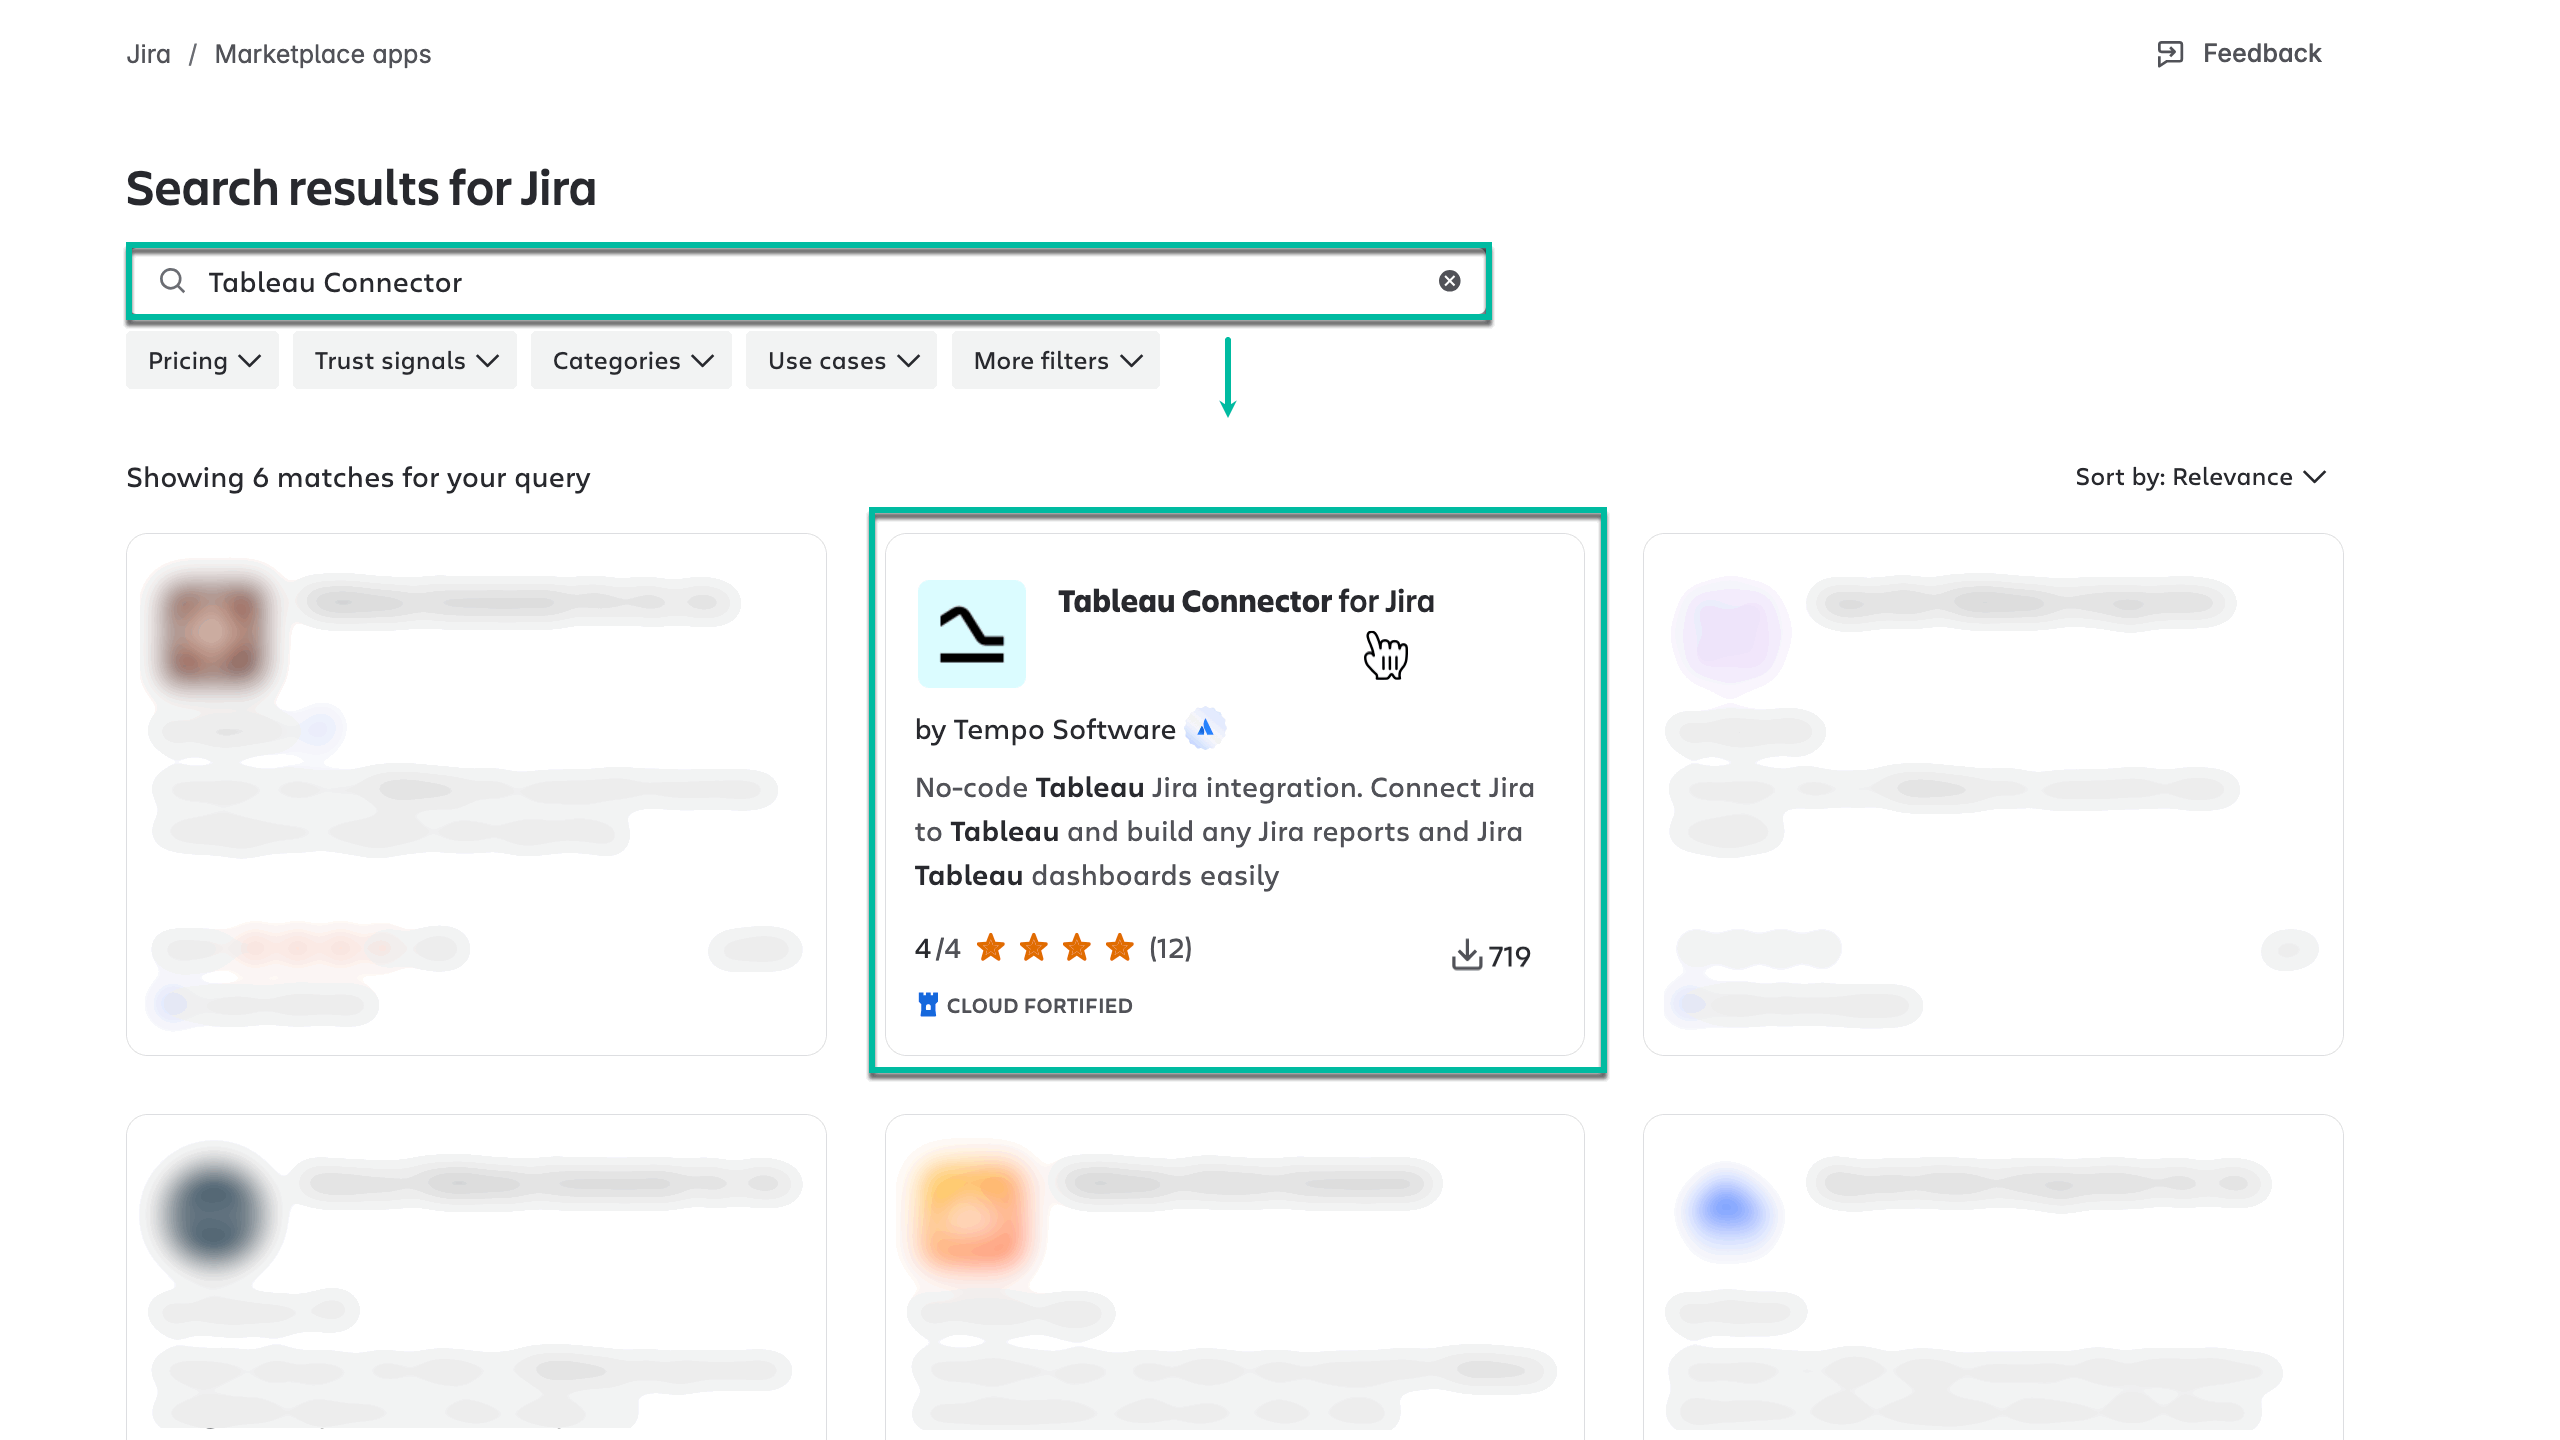Click the downloads icon showing 719
This screenshot has height=1440, width=2560.
click(x=1466, y=955)
